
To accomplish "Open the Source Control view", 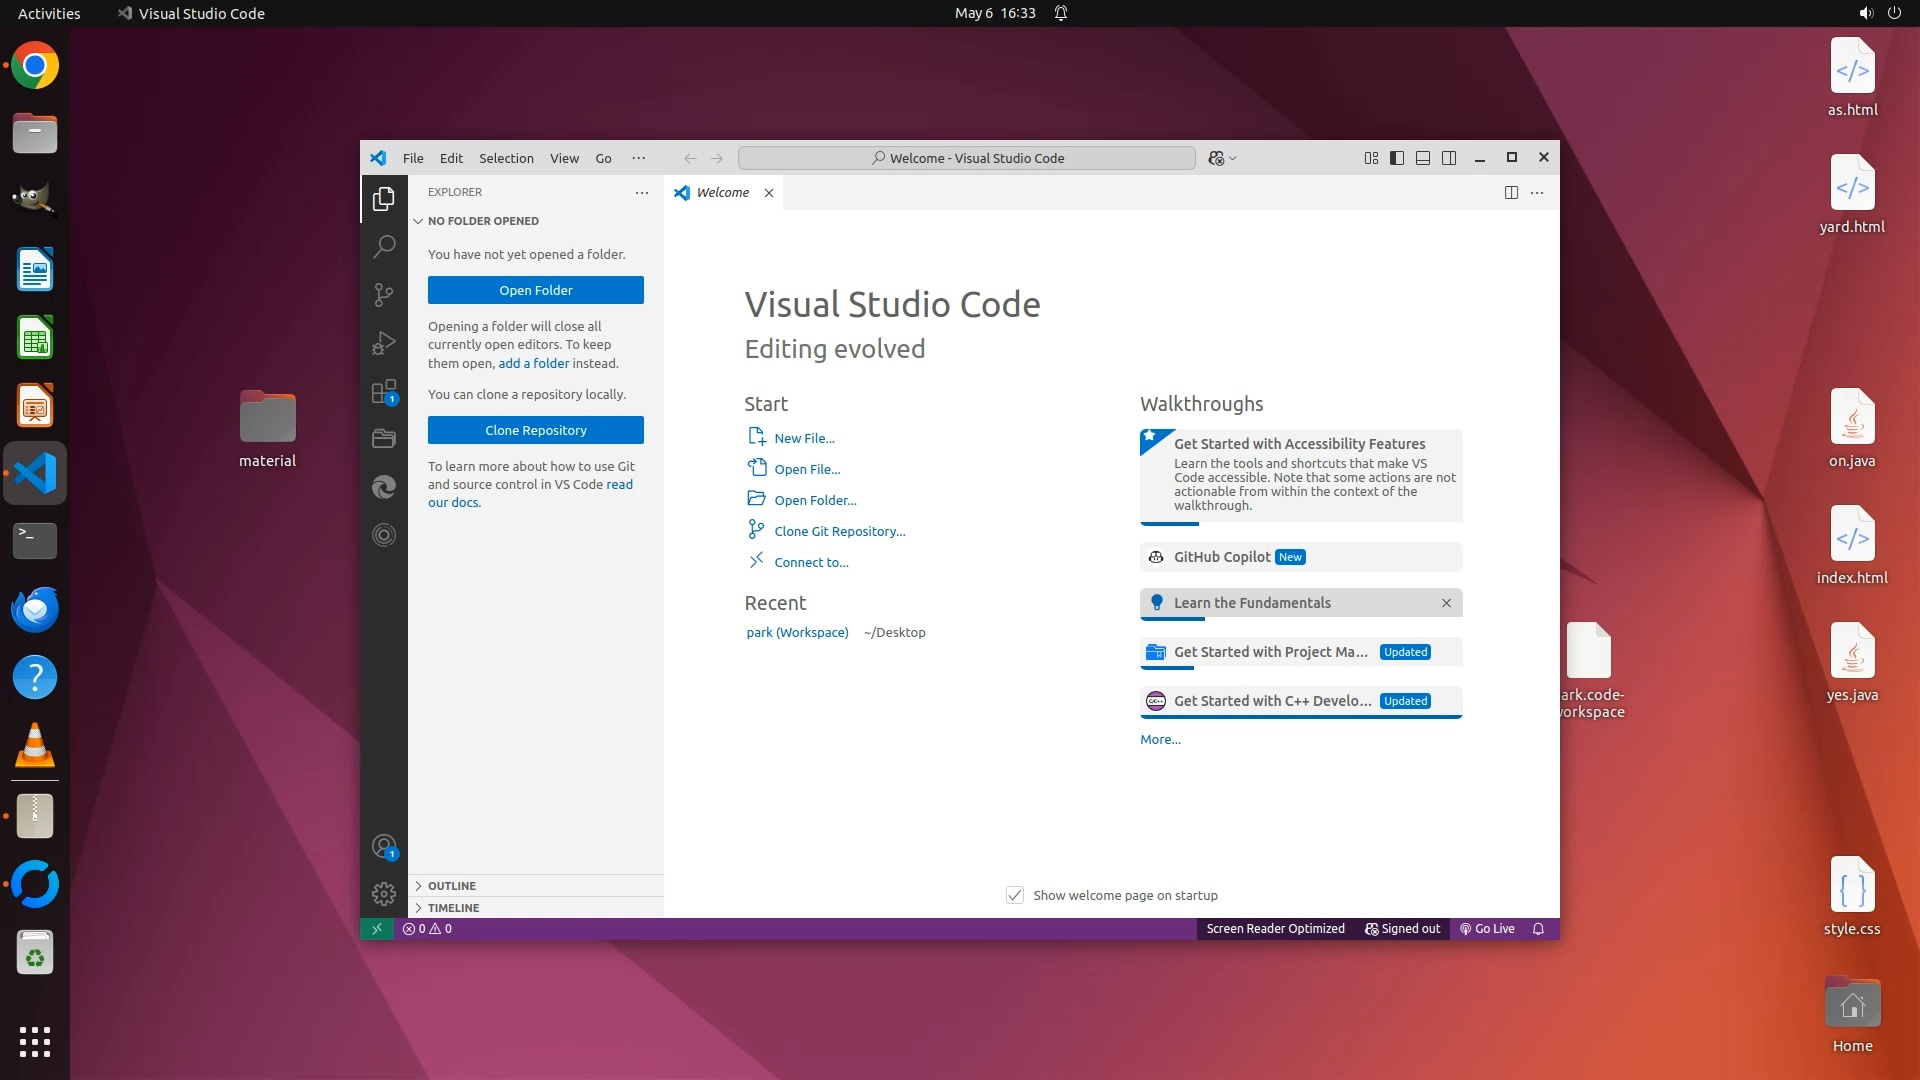I will (x=384, y=294).
